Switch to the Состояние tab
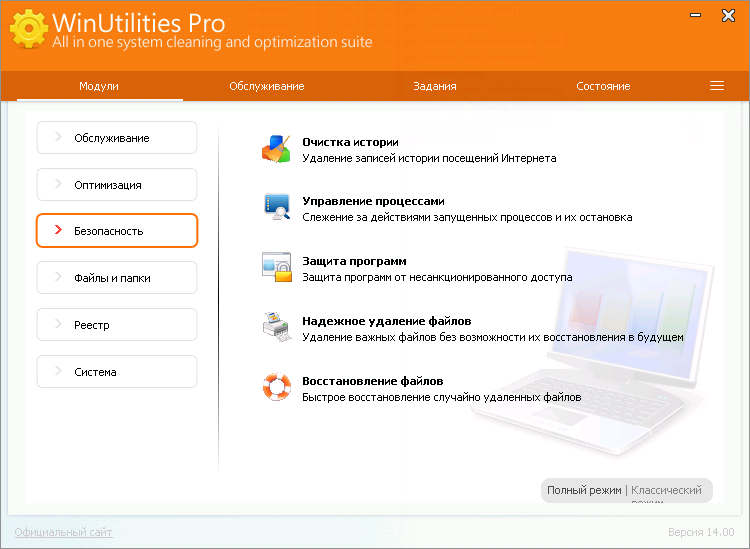Screen dimensions: 750x549 pyautogui.click(x=603, y=86)
